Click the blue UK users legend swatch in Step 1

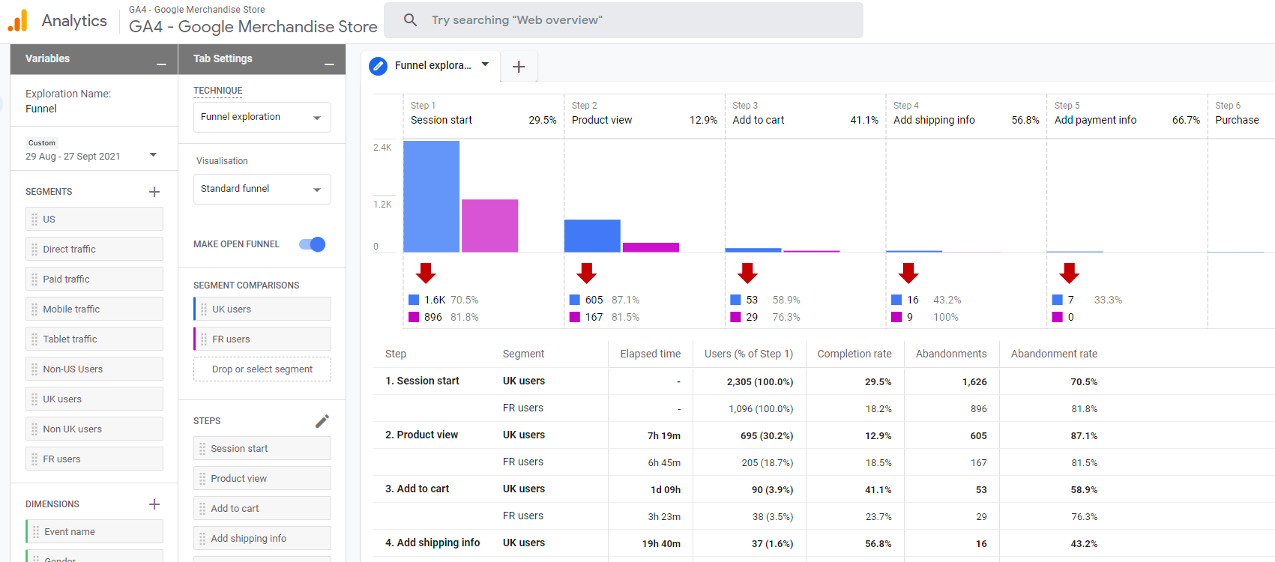click(414, 300)
